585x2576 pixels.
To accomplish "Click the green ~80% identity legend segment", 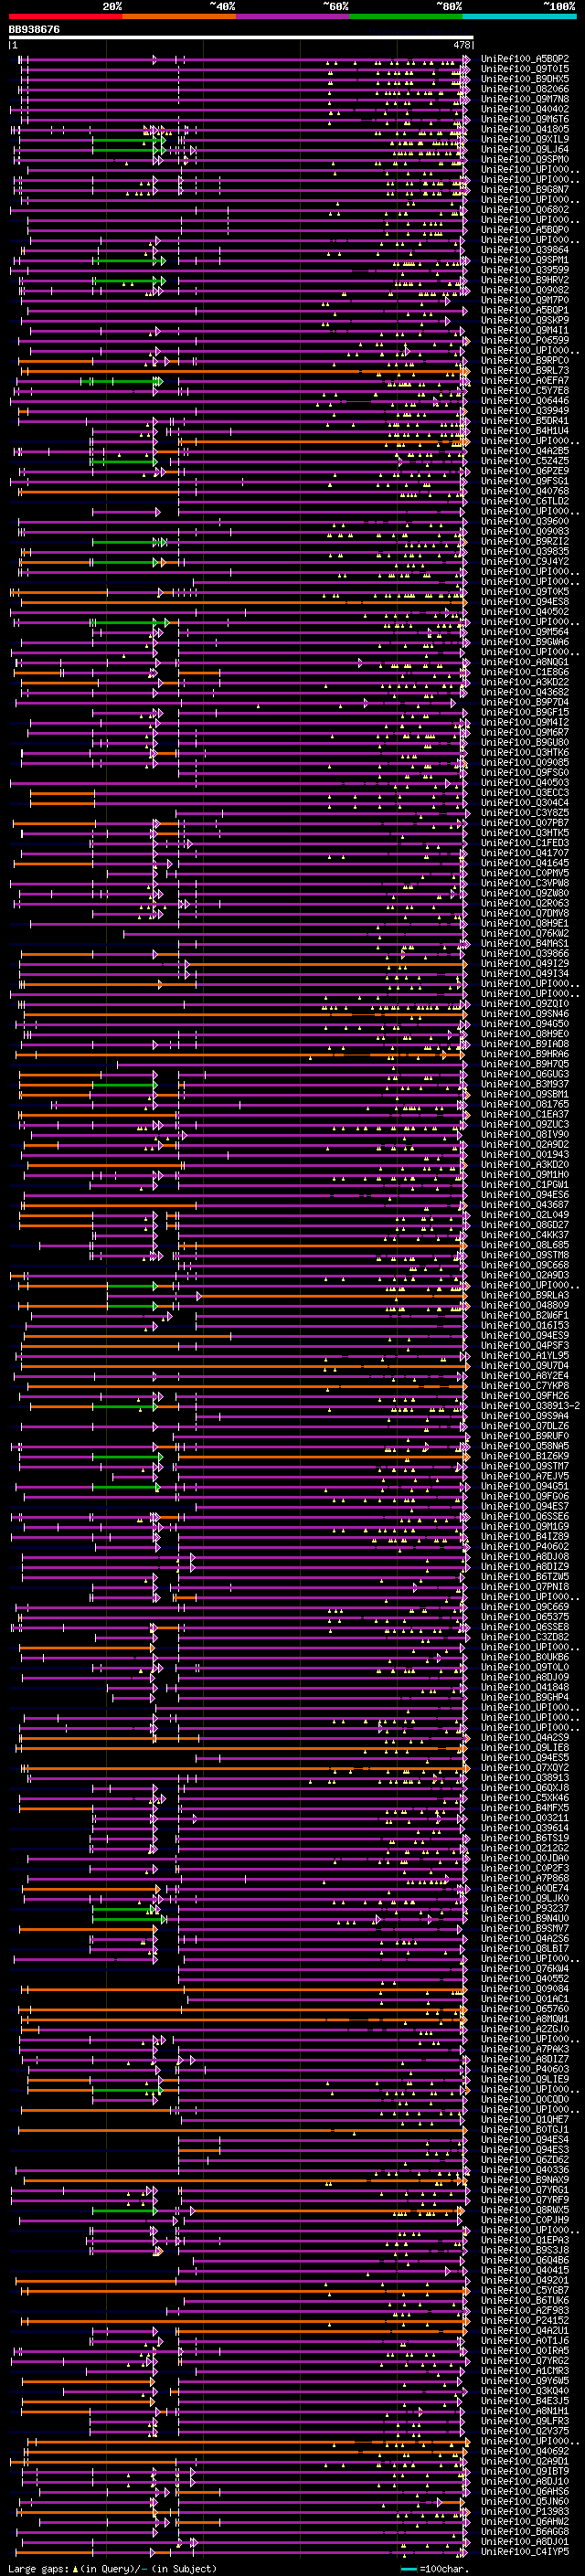I will pyautogui.click(x=406, y=17).
